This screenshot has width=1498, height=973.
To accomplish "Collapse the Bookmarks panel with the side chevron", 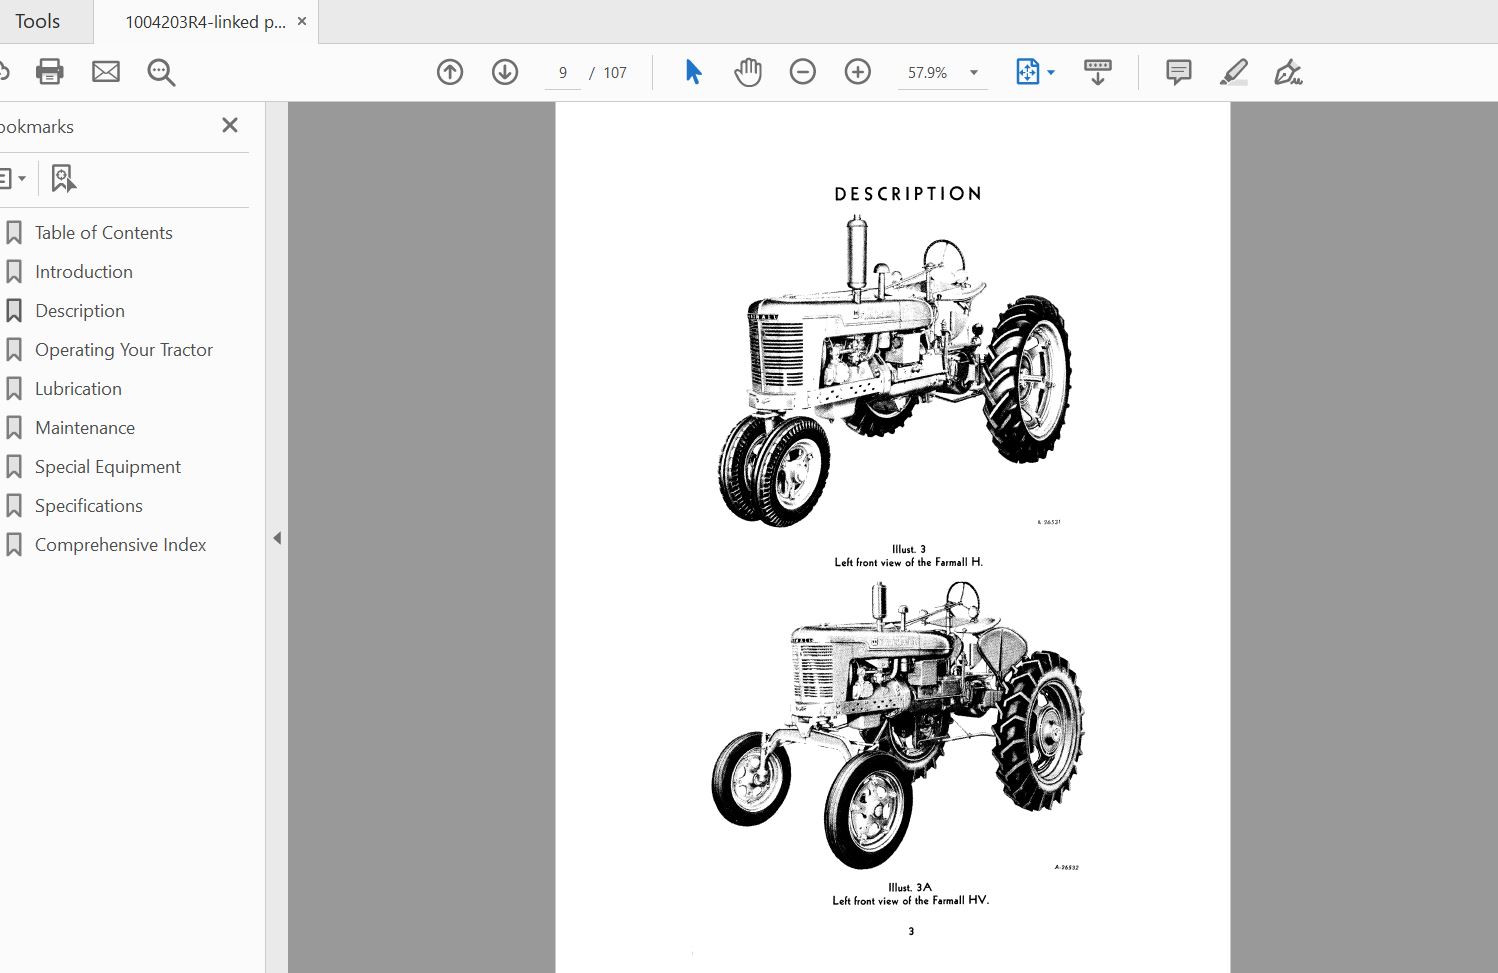I will (x=277, y=537).
